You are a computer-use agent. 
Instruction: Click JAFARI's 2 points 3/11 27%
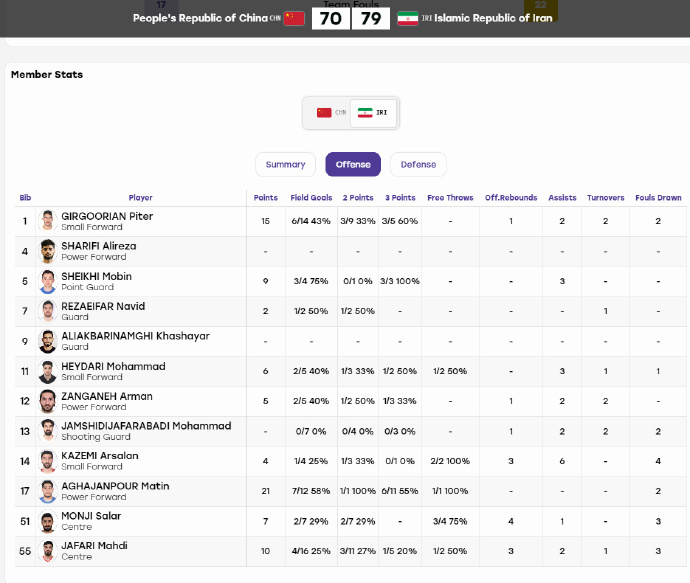pyautogui.click(x=358, y=551)
